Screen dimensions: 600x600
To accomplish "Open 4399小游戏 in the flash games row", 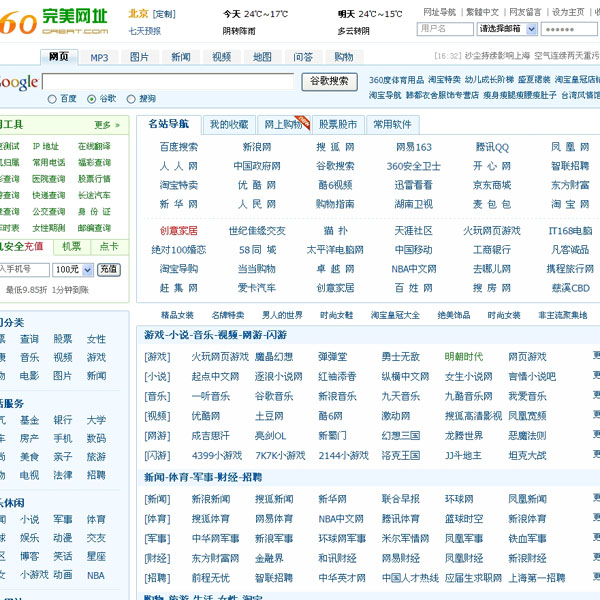I will (217, 455).
